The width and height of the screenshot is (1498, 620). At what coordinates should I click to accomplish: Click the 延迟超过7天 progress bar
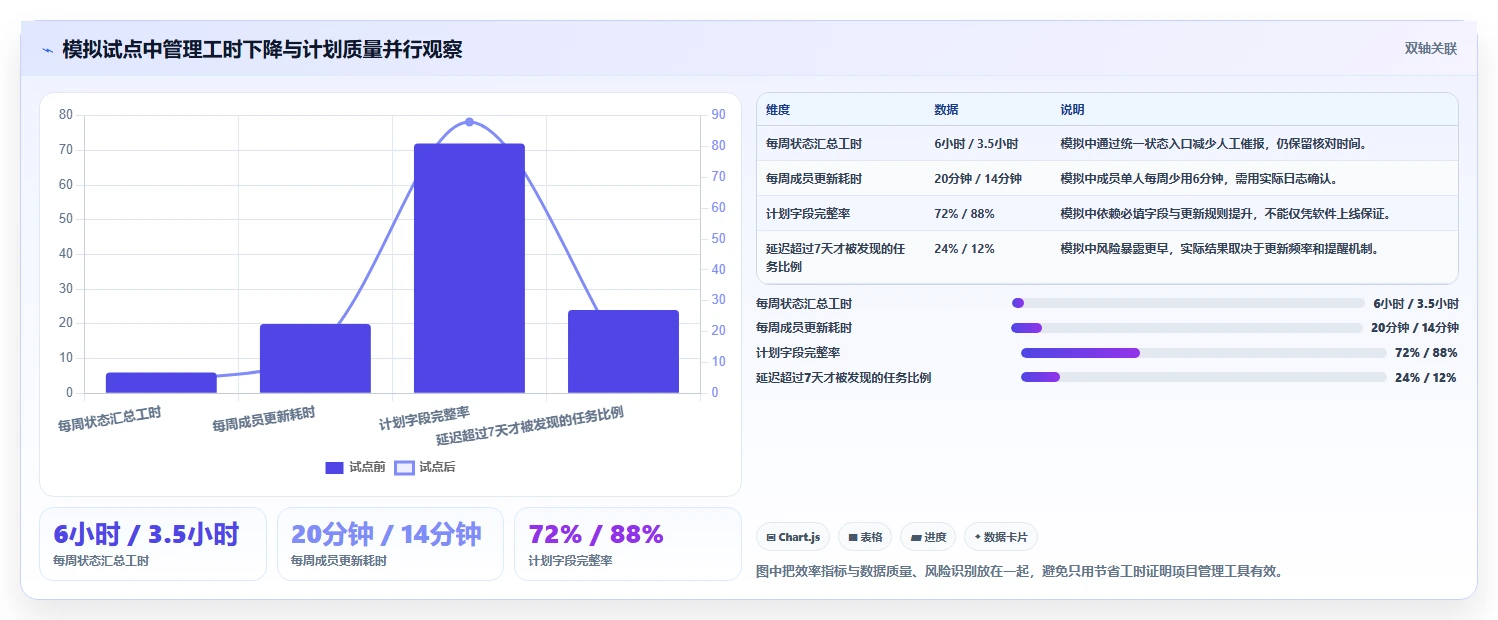pos(1203,377)
